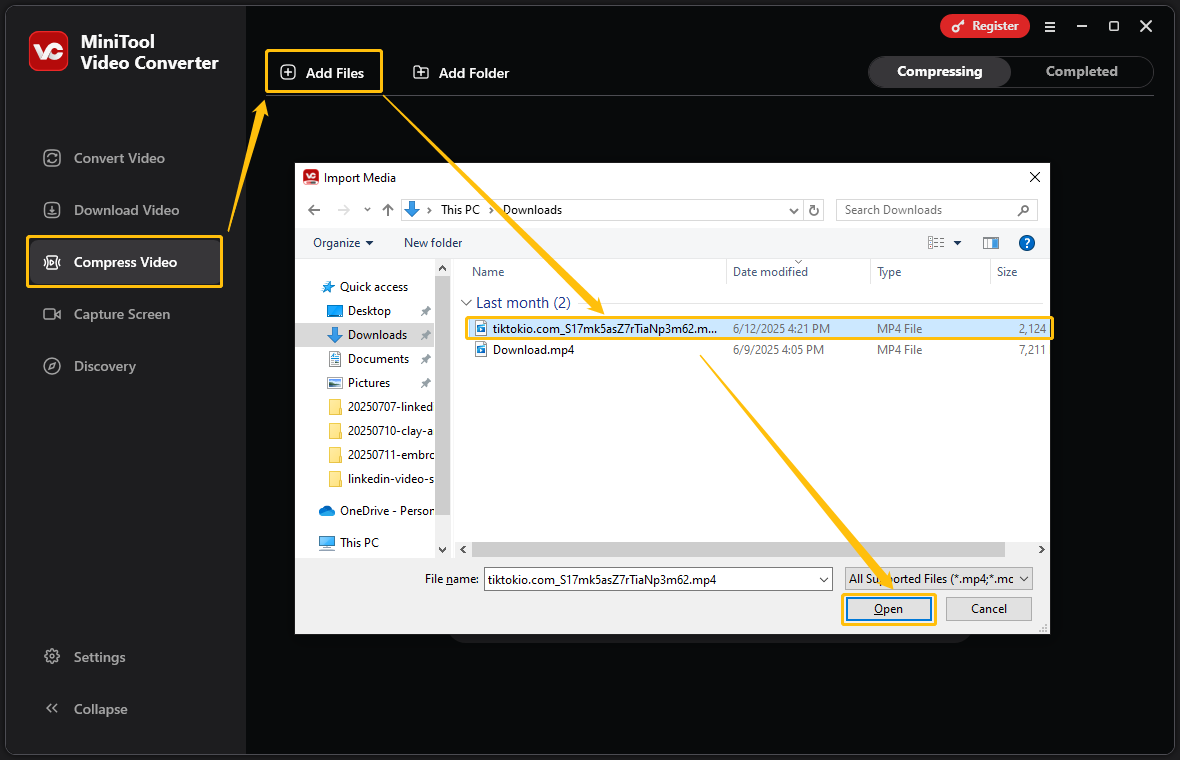Click the horizontal scrollbar right arrow

point(1042,549)
